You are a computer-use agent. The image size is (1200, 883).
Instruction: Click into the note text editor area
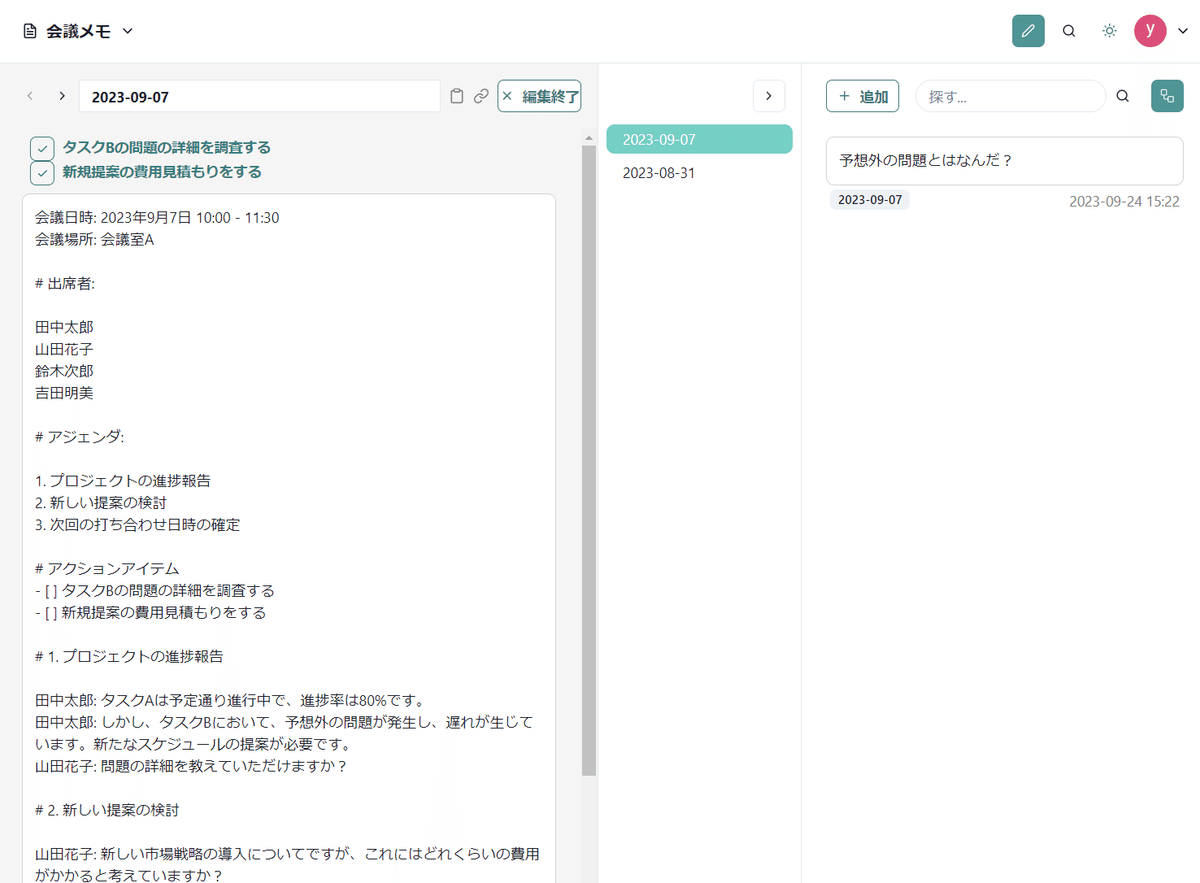tap(289, 540)
